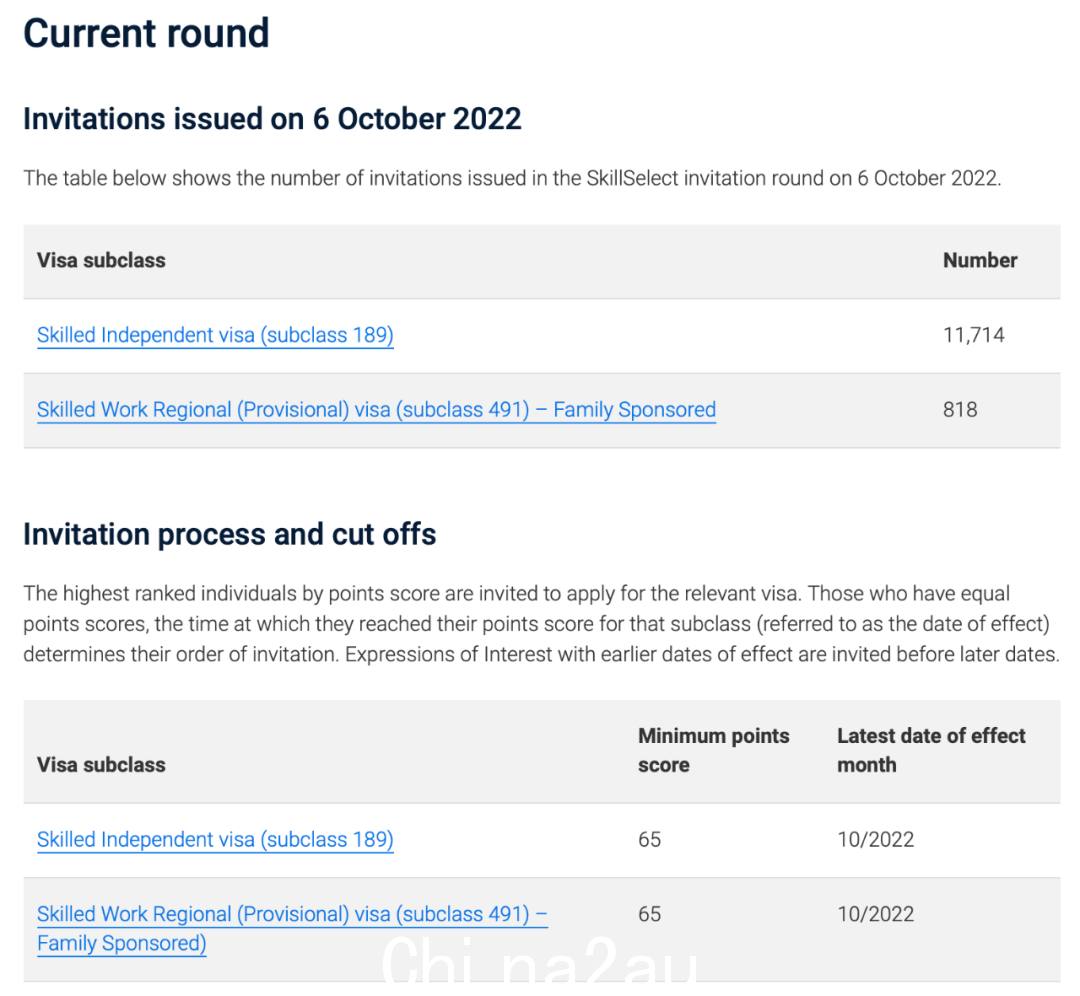The height and width of the screenshot is (996, 1080).
Task: Select the "Minimum points score" column header
Action: tap(714, 750)
